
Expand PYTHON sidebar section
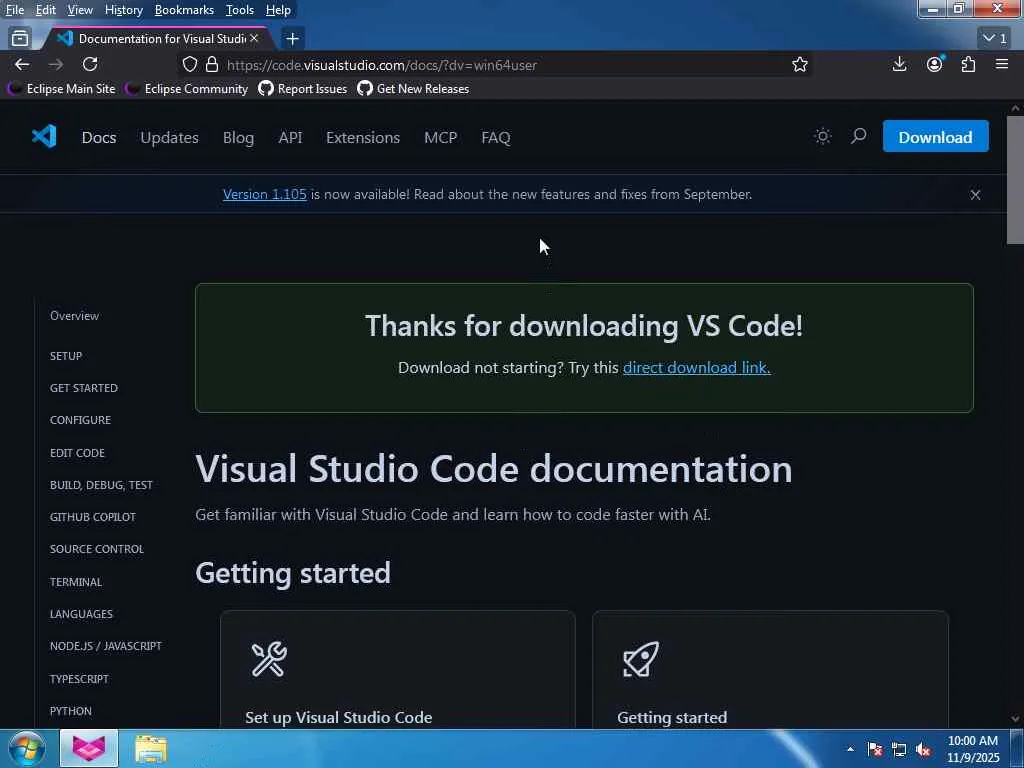point(71,711)
